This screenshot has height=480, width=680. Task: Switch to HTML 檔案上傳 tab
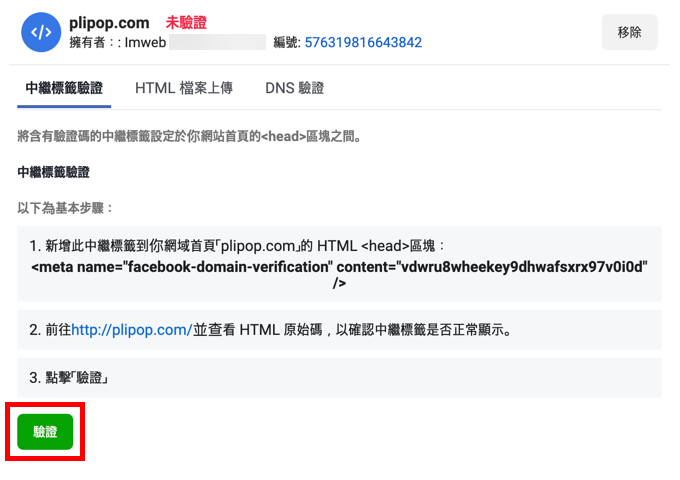(x=184, y=88)
